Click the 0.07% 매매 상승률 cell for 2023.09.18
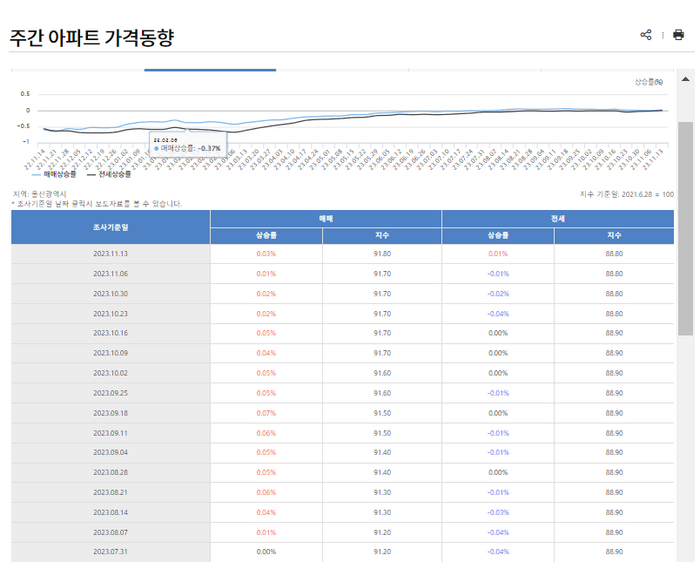This screenshot has width=700, height=562. point(266,412)
